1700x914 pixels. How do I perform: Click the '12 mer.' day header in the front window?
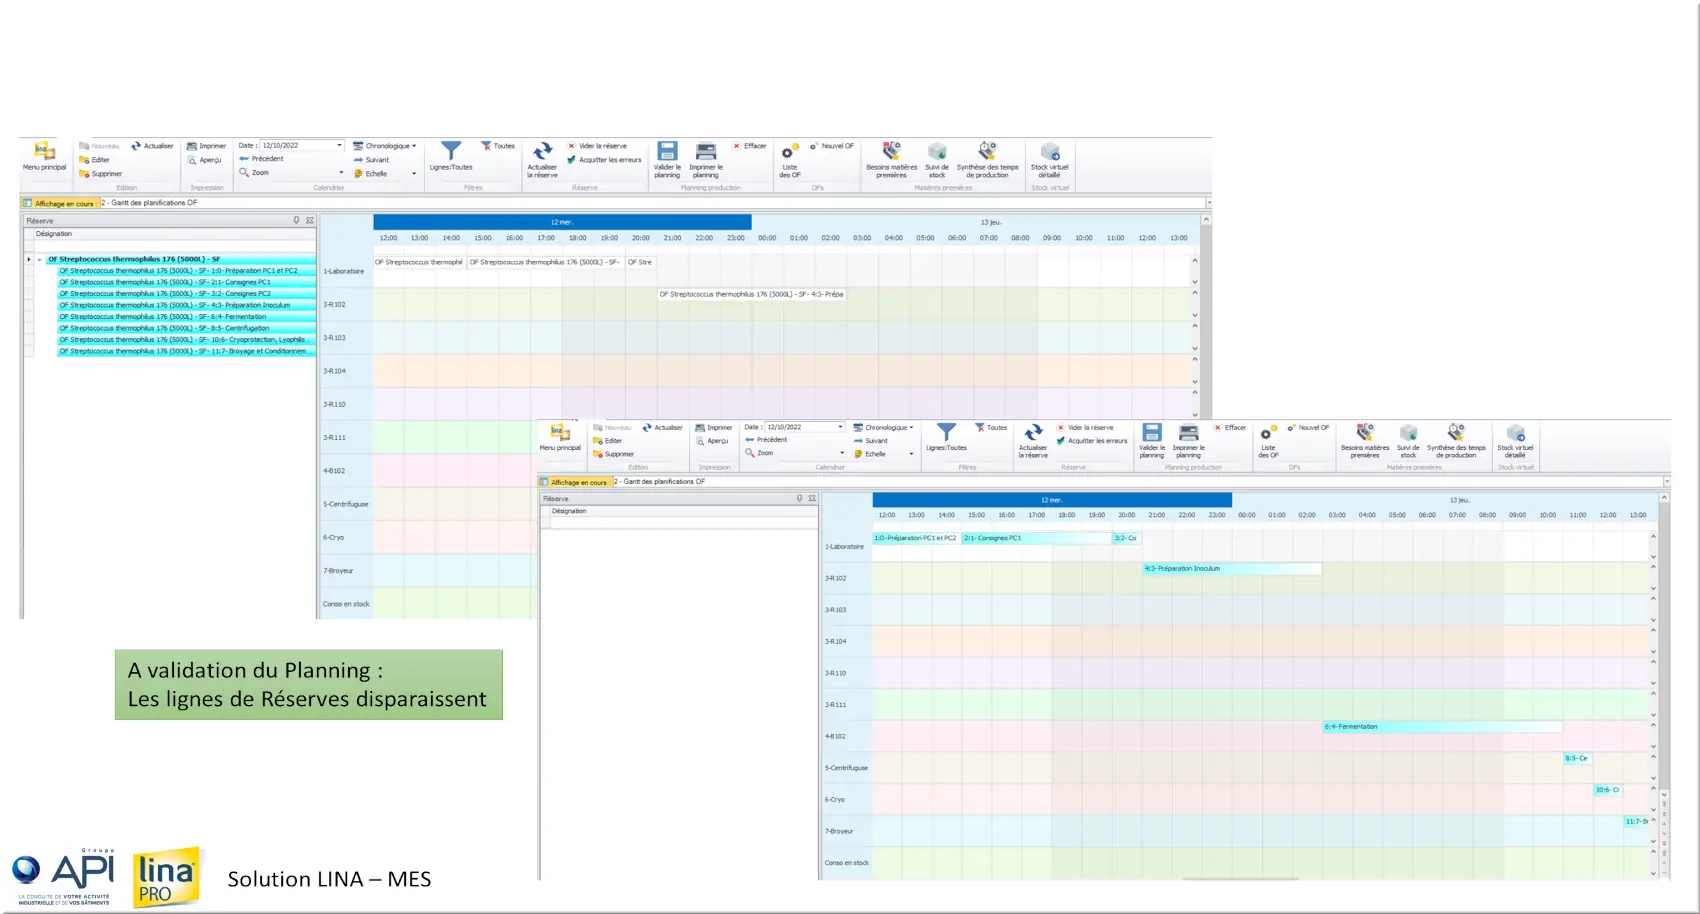[1052, 500]
